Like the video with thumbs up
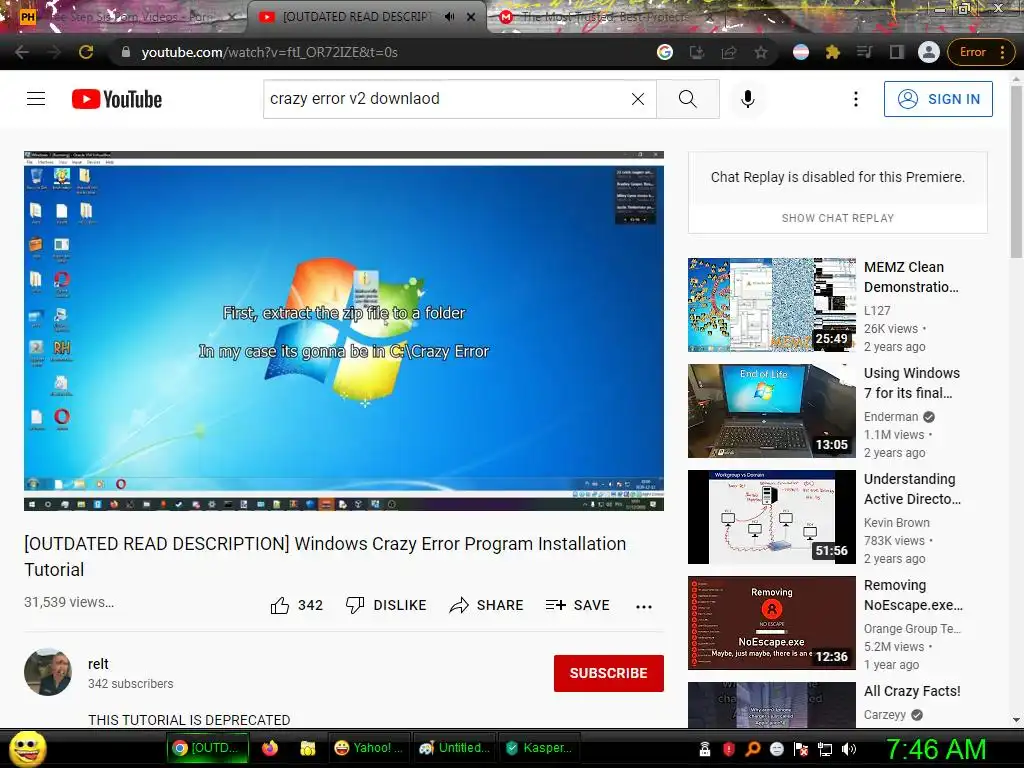1024x768 pixels. [x=296, y=605]
